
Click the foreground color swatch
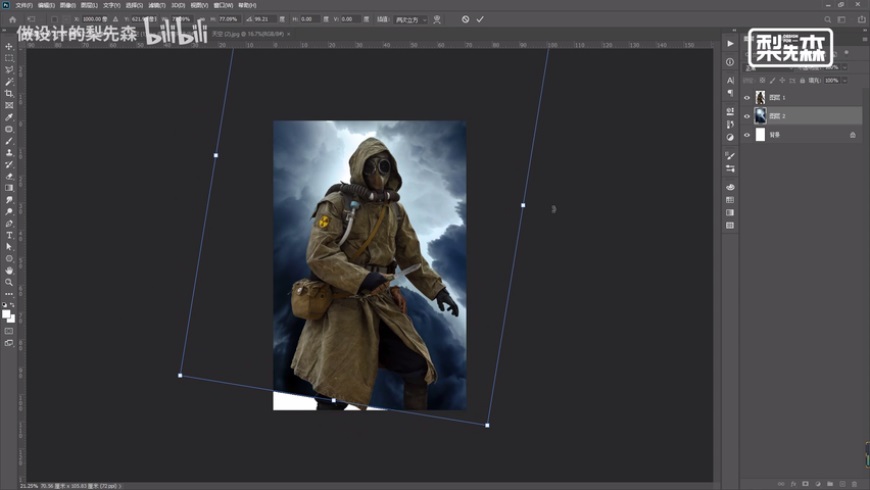(x=7, y=314)
